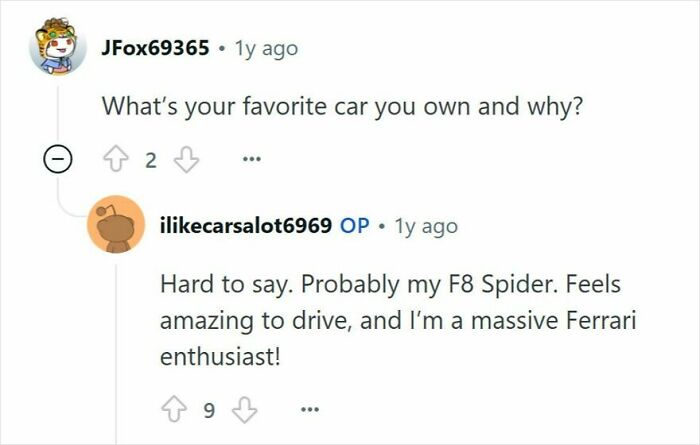Click ilikecarsalot6969's orange avatar

116,225
